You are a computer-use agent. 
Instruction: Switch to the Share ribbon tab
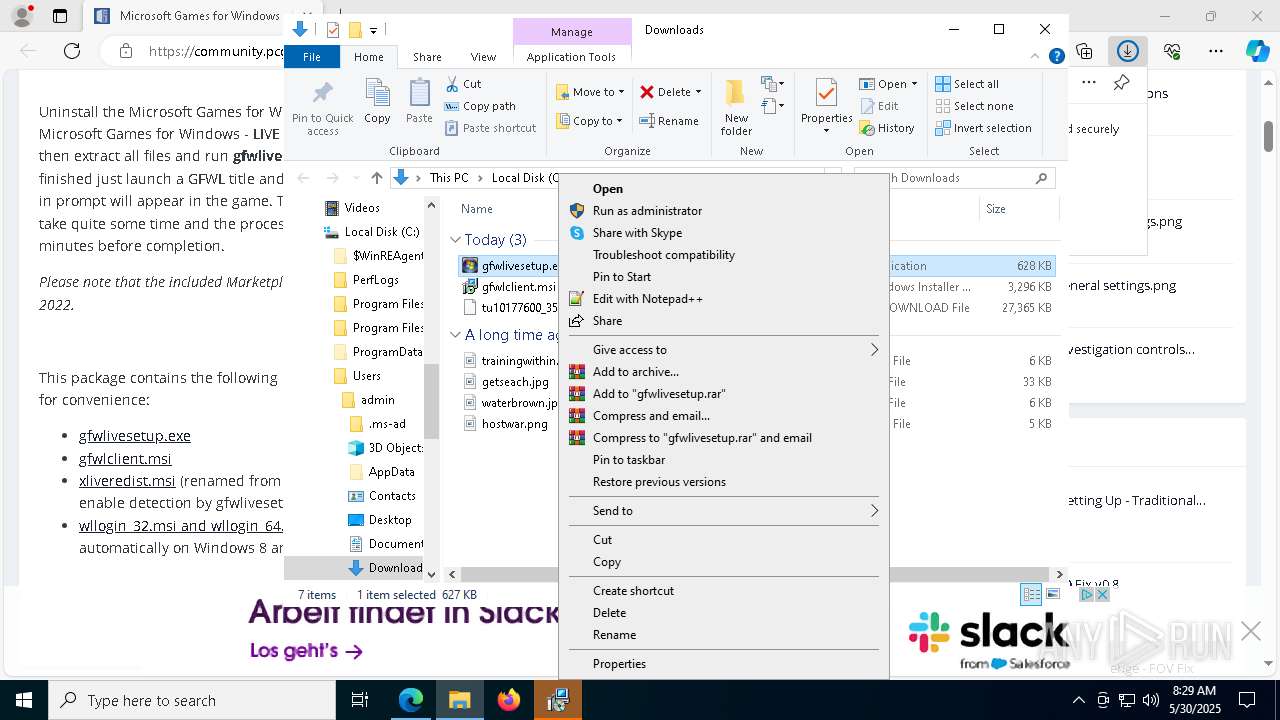[x=427, y=57]
